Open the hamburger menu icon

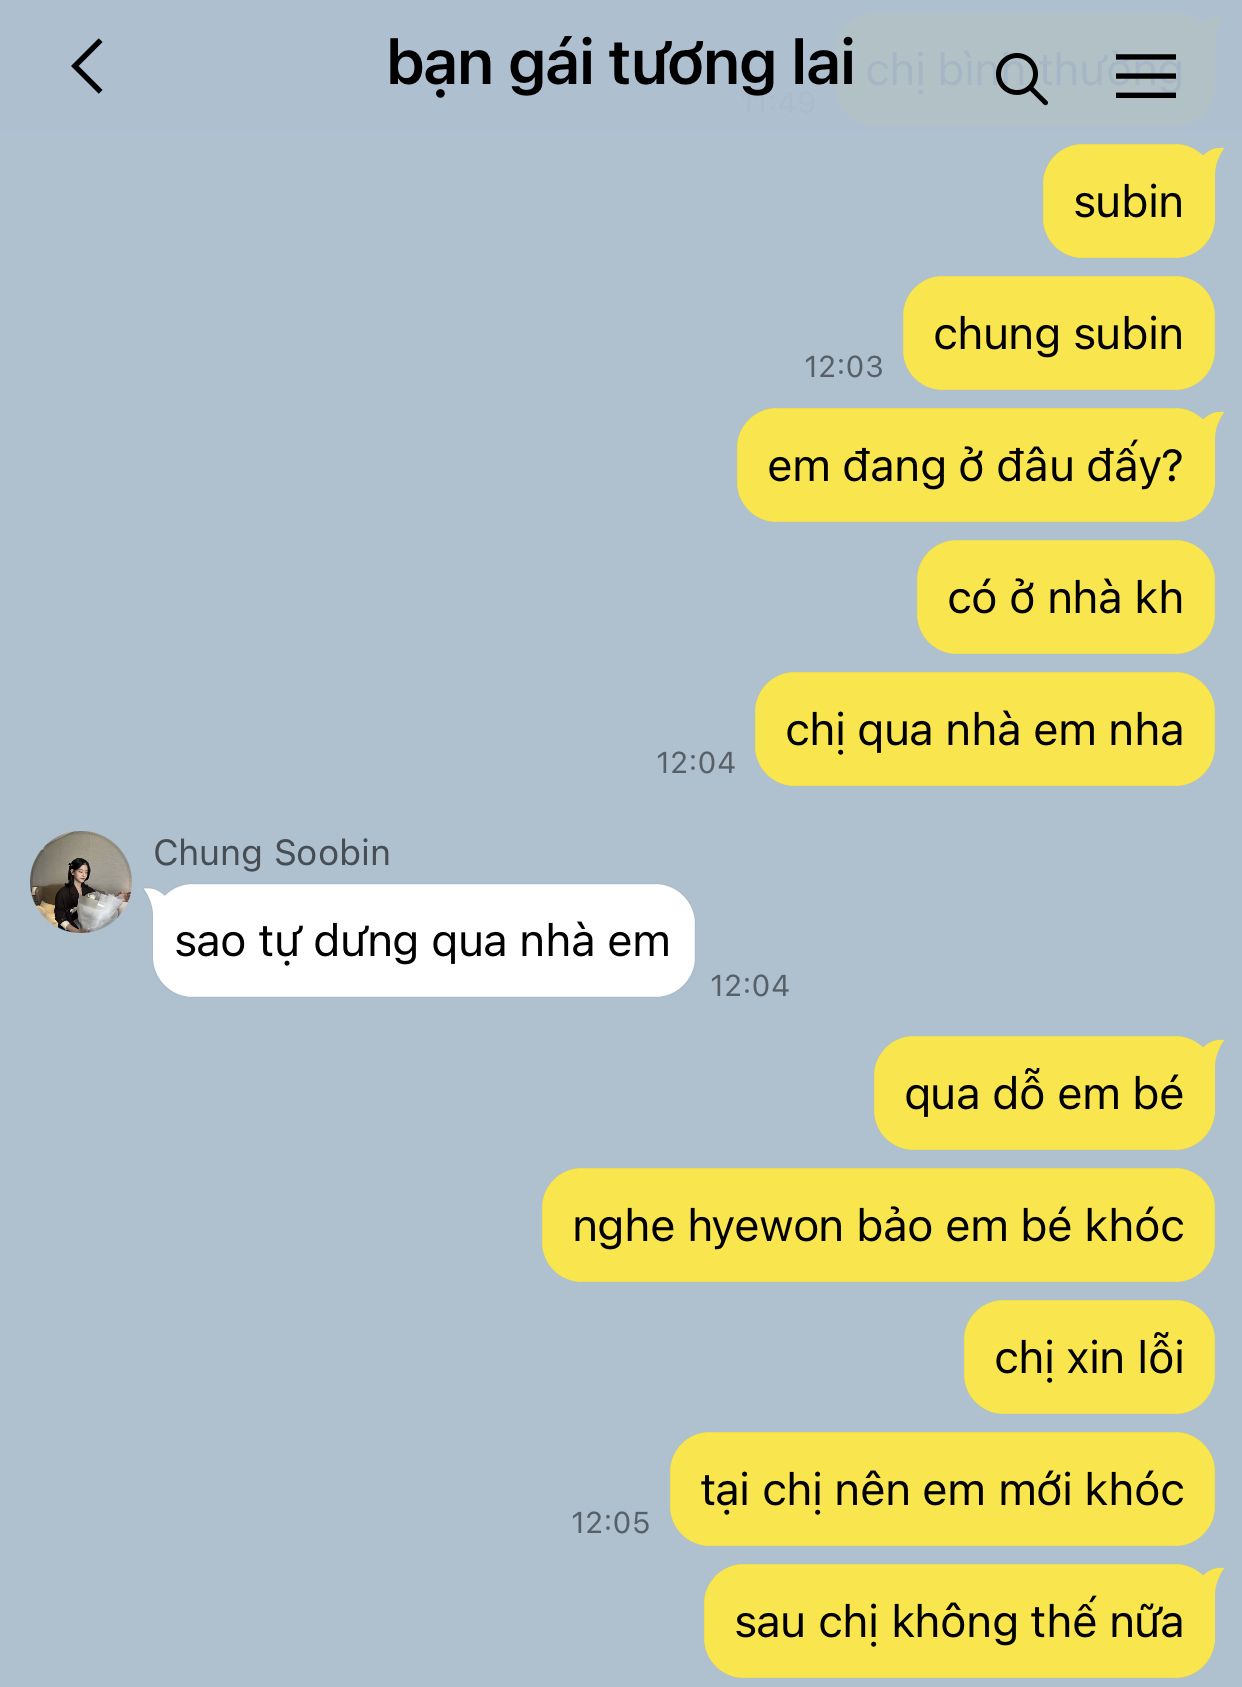coord(1145,76)
